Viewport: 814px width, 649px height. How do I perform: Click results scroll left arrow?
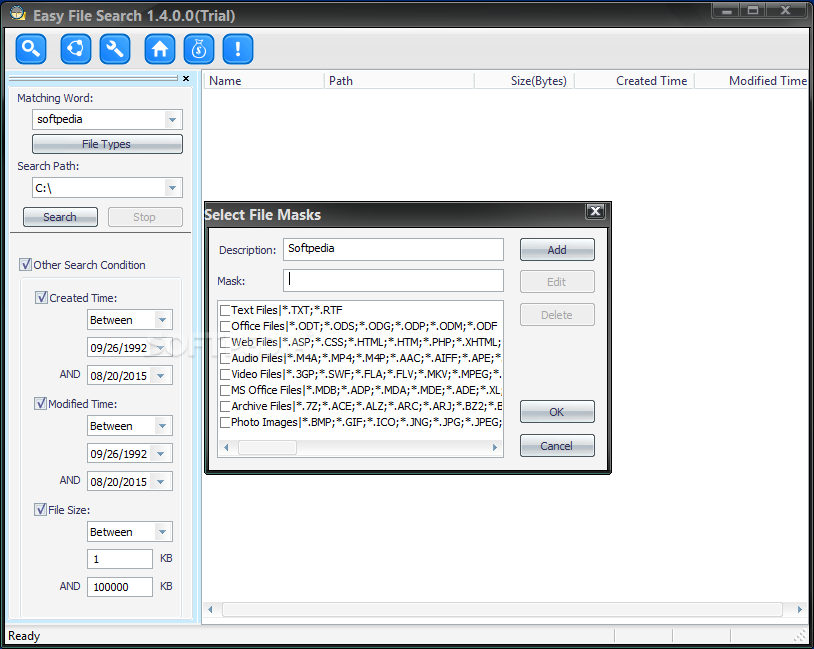click(x=210, y=610)
